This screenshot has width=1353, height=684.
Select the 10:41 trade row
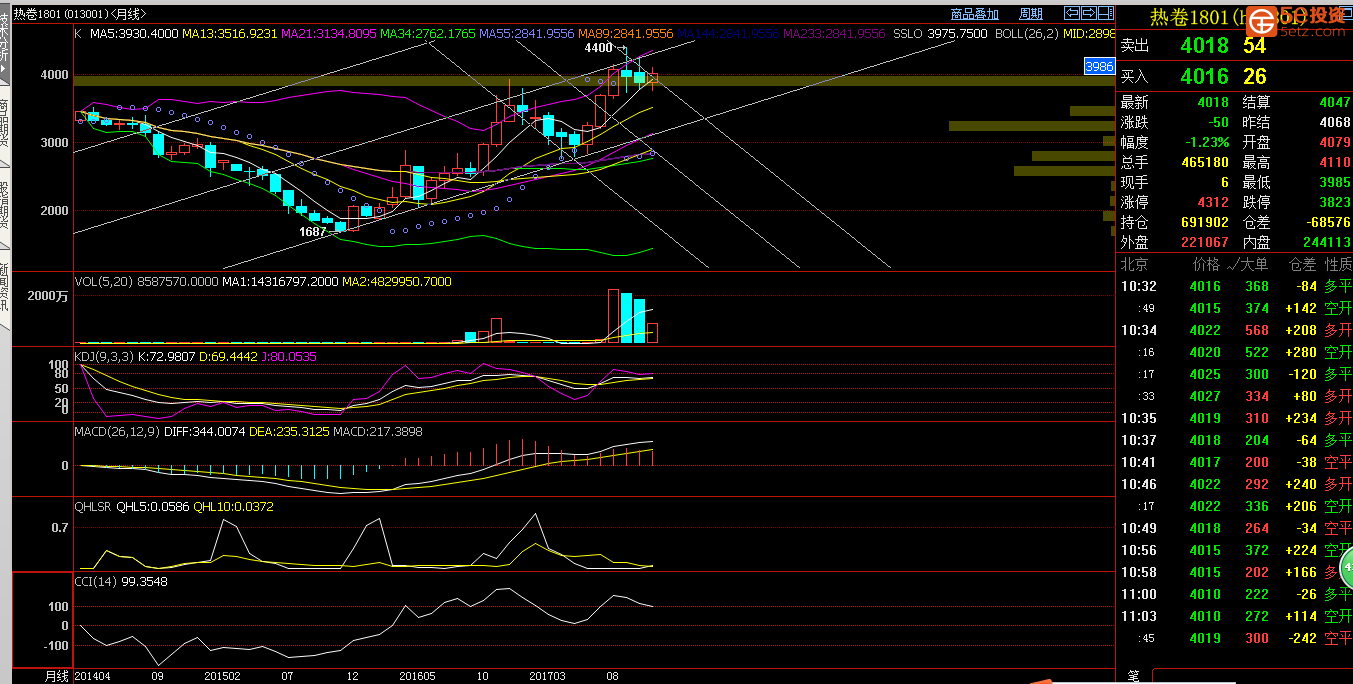click(x=1235, y=462)
